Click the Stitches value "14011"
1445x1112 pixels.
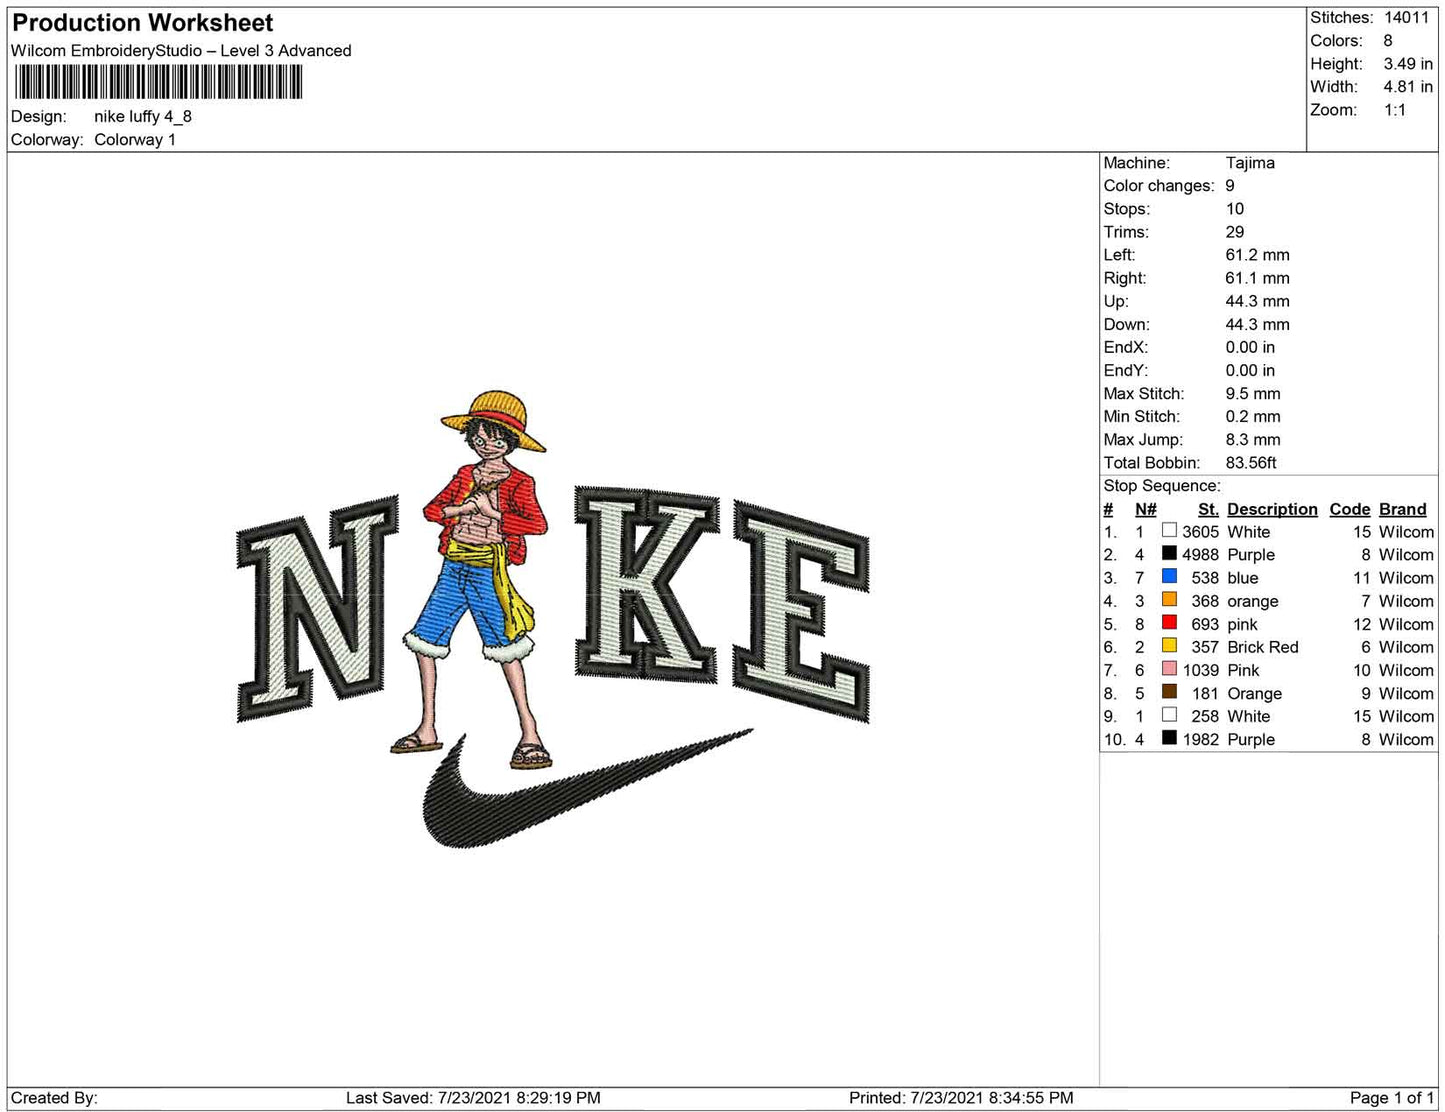[1407, 18]
